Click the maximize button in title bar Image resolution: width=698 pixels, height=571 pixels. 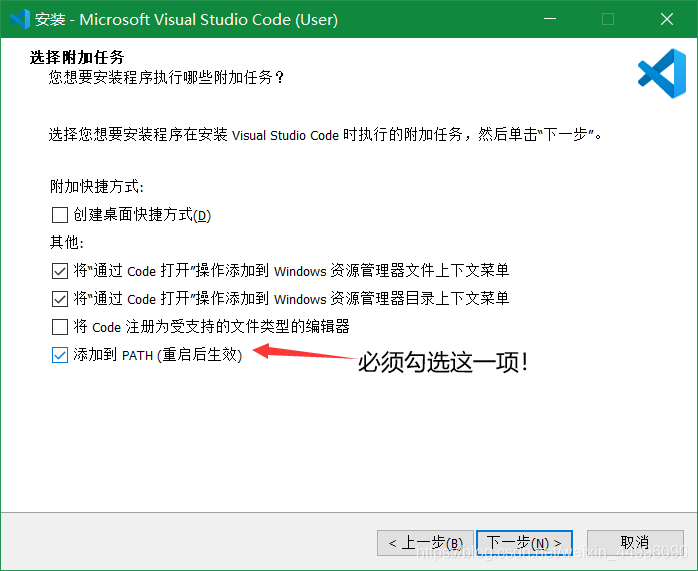coord(608,19)
